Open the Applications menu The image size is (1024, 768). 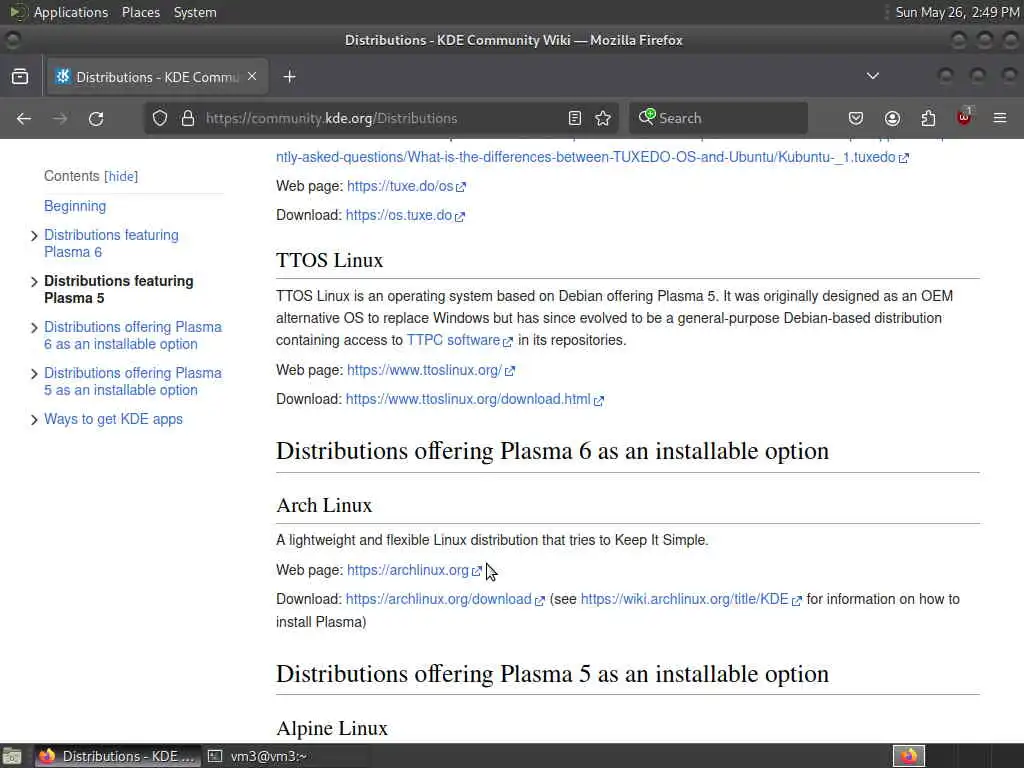pos(71,12)
